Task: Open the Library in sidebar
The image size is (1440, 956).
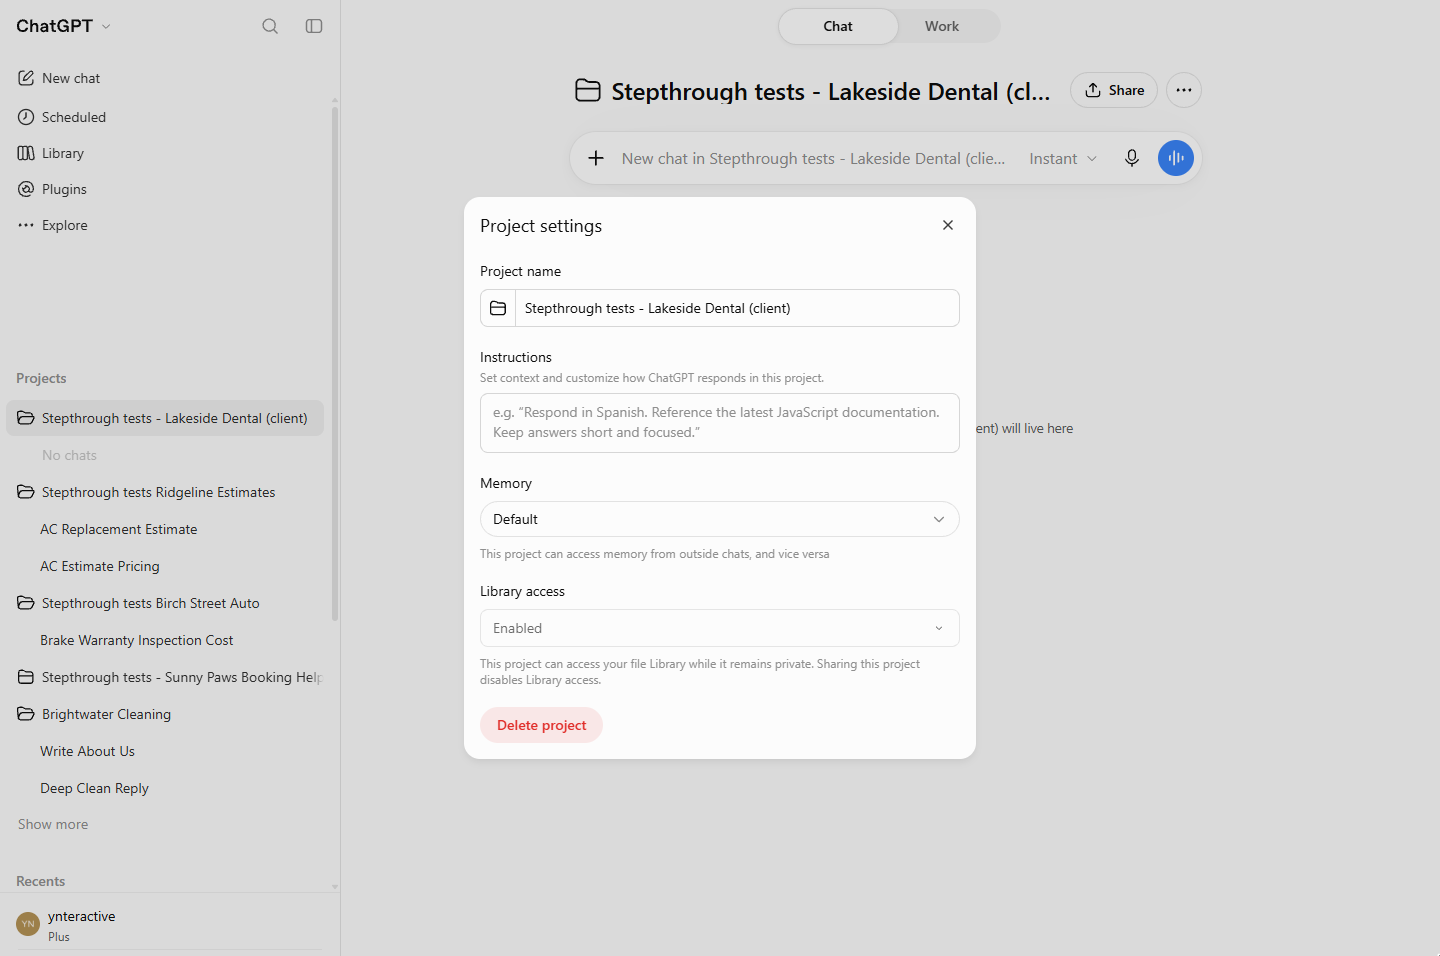Action: click(51, 153)
